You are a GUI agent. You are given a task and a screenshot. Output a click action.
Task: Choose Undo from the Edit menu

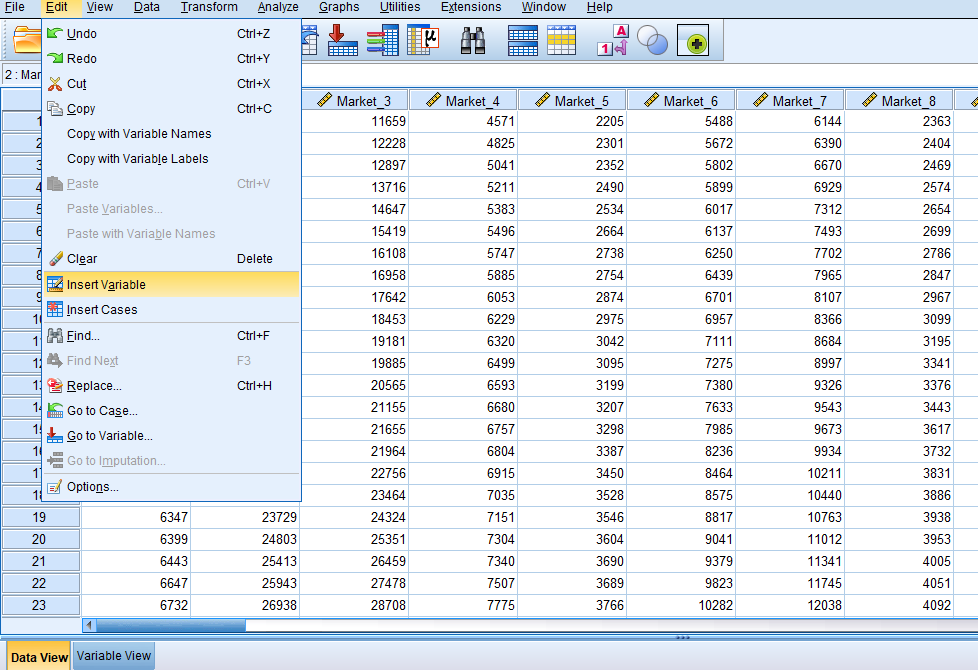pyautogui.click(x=82, y=34)
